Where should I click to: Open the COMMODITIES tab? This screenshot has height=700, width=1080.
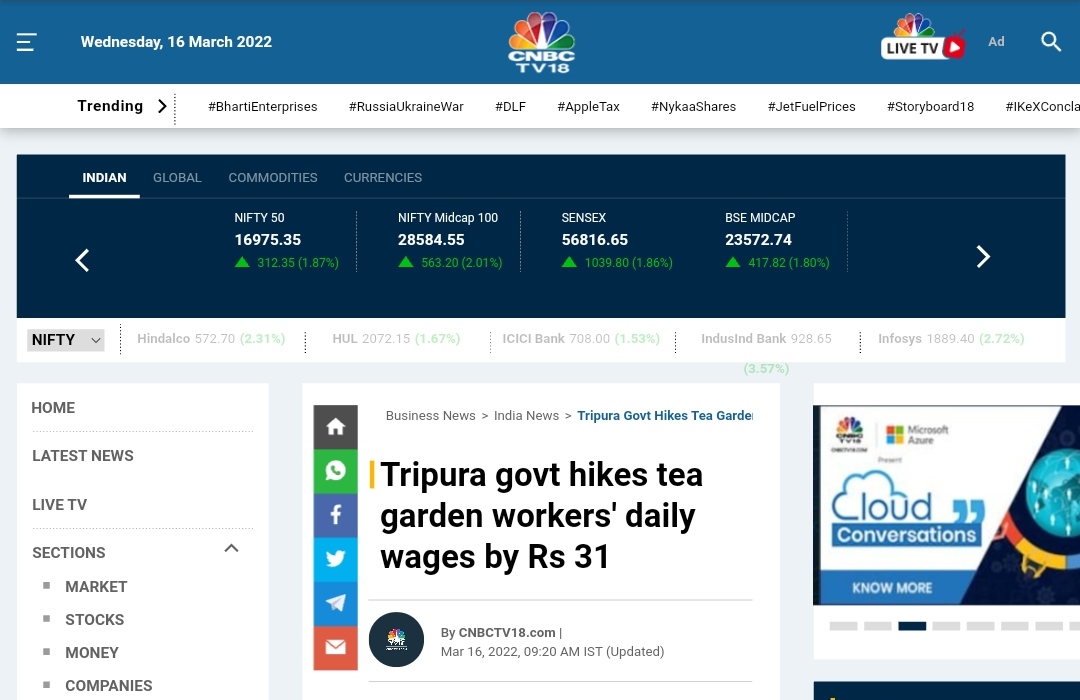272,177
